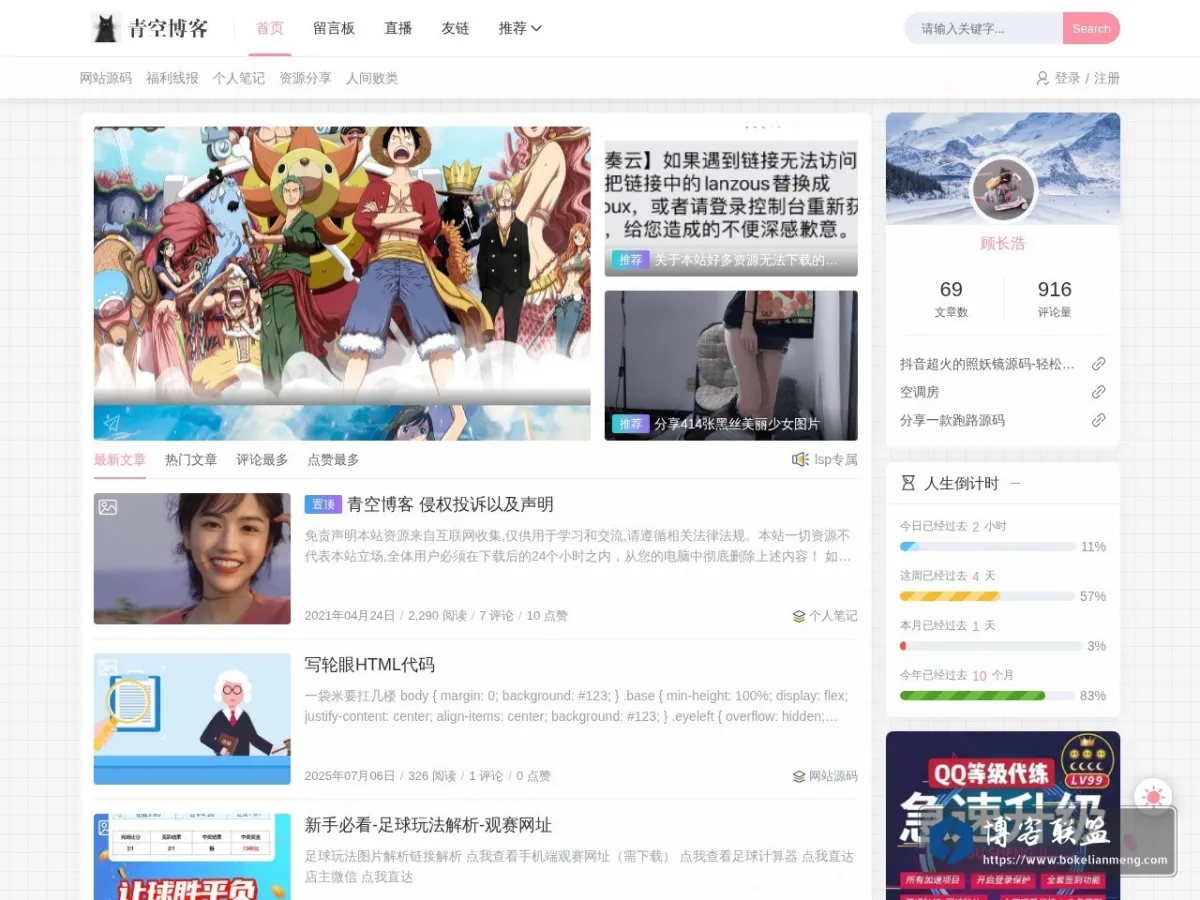Viewport: 1200px width, 900px height.
Task: Open article 新手必看-足球玩法解析-观赛网址
Action: coord(428,825)
